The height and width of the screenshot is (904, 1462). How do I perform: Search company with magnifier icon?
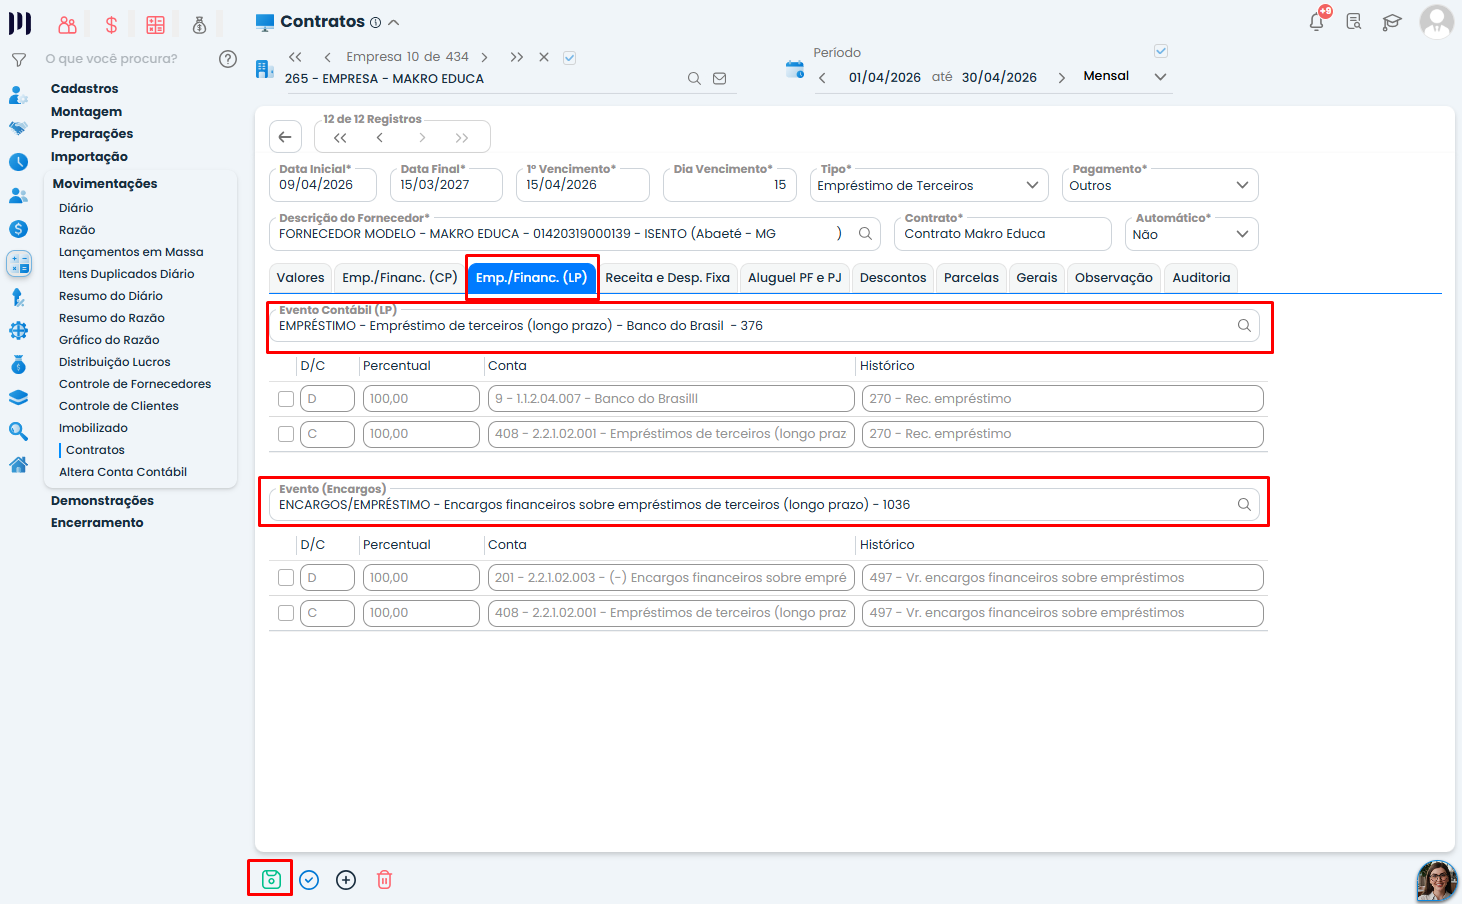point(694,78)
